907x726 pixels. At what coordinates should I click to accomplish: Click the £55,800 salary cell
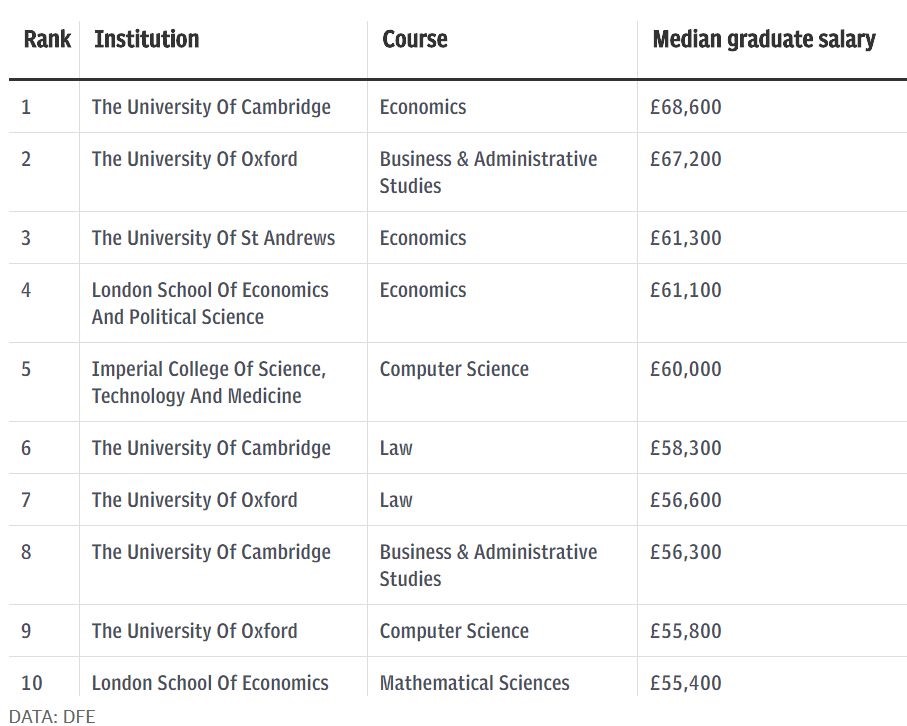point(685,631)
